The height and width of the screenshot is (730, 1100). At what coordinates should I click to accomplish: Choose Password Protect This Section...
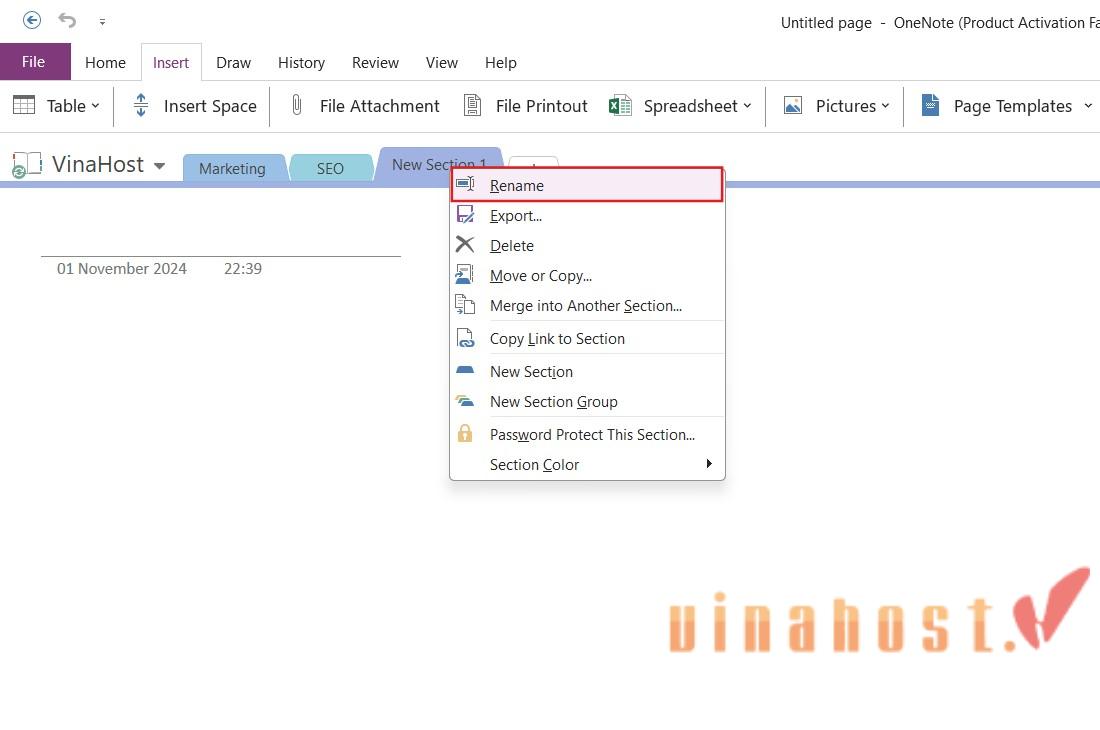[x=587, y=435]
